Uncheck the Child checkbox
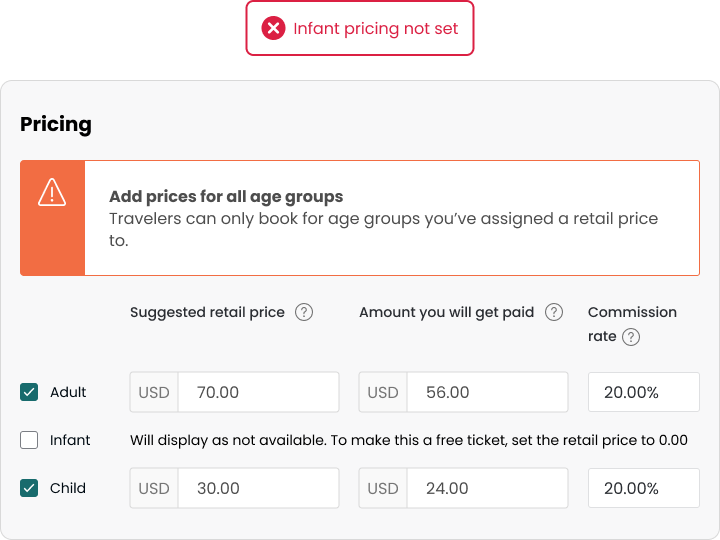The image size is (720, 540). coord(29,488)
